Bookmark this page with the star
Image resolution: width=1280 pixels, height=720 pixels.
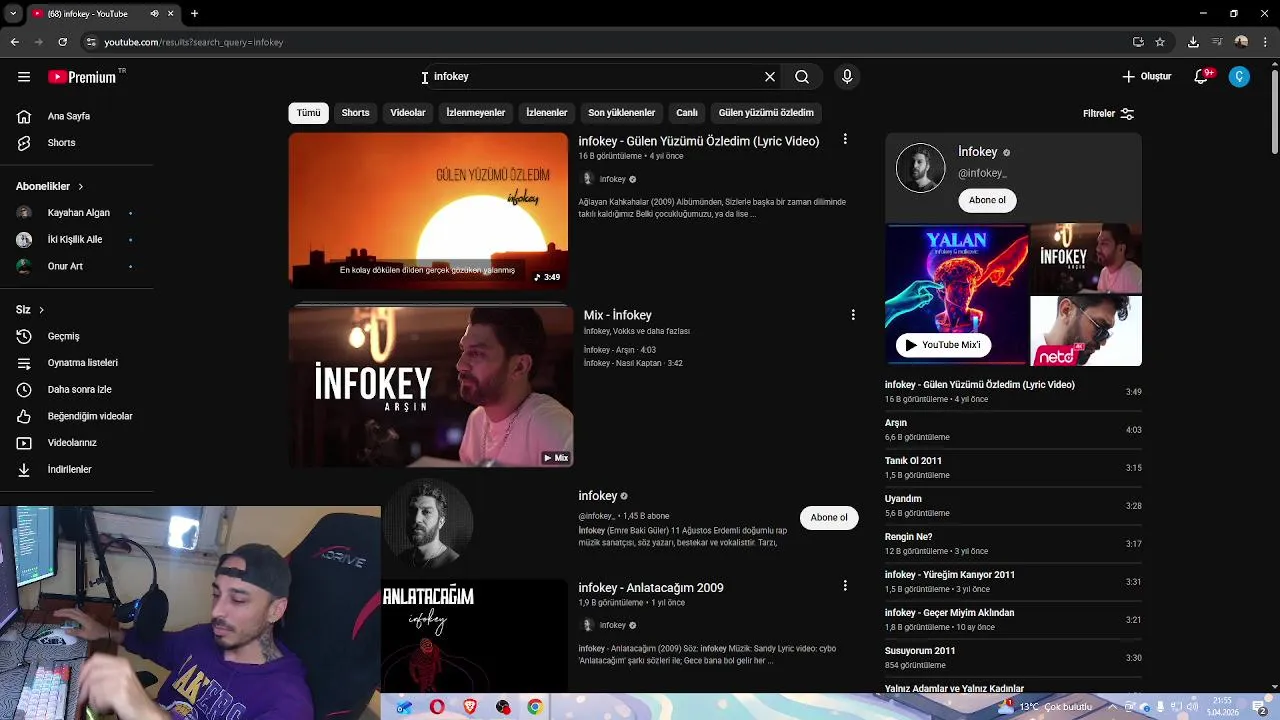tap(1160, 42)
